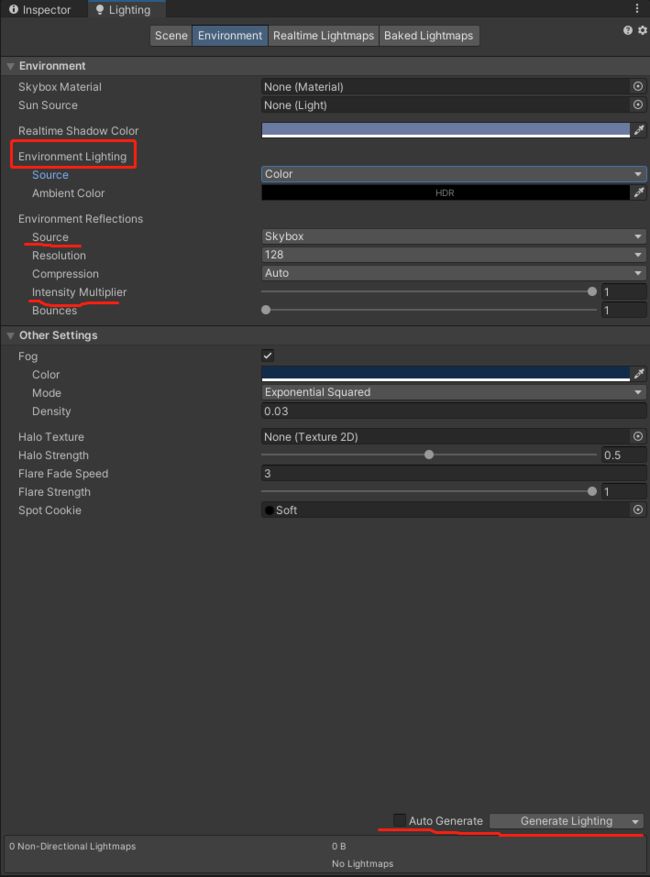Image resolution: width=650 pixels, height=877 pixels.
Task: Open the Generate Lighting dropdown arrow
Action: (x=635, y=821)
